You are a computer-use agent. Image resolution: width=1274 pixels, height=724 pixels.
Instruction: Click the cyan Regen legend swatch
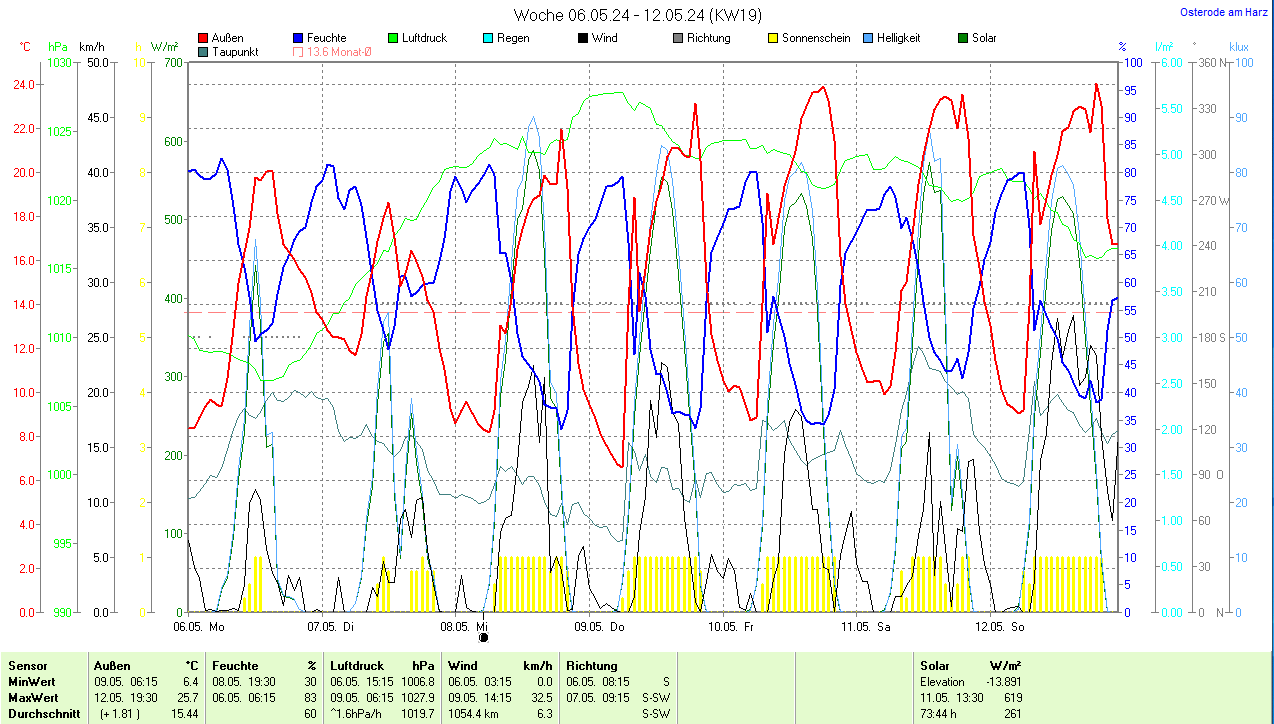(489, 38)
